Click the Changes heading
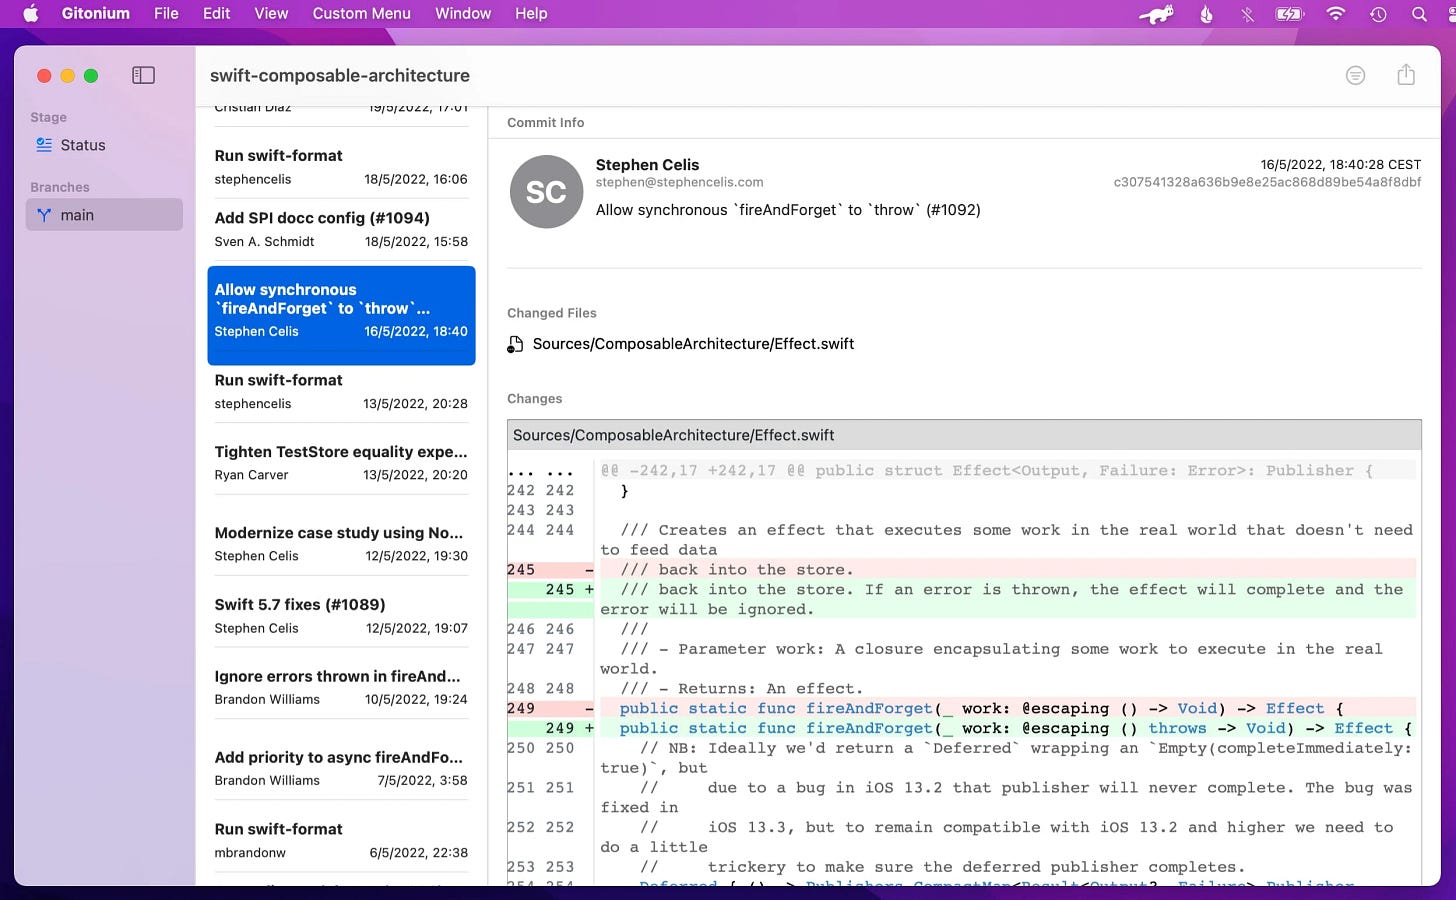 (534, 398)
